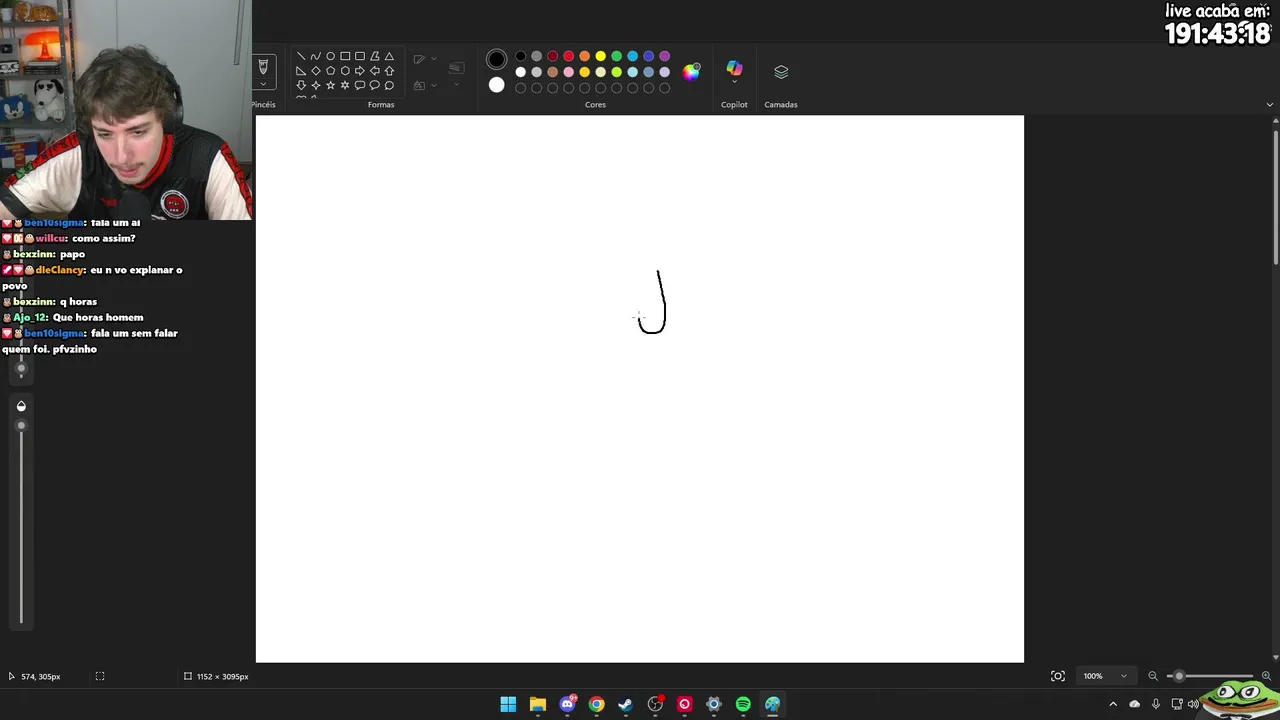Select the pentagon shape

coord(330,71)
